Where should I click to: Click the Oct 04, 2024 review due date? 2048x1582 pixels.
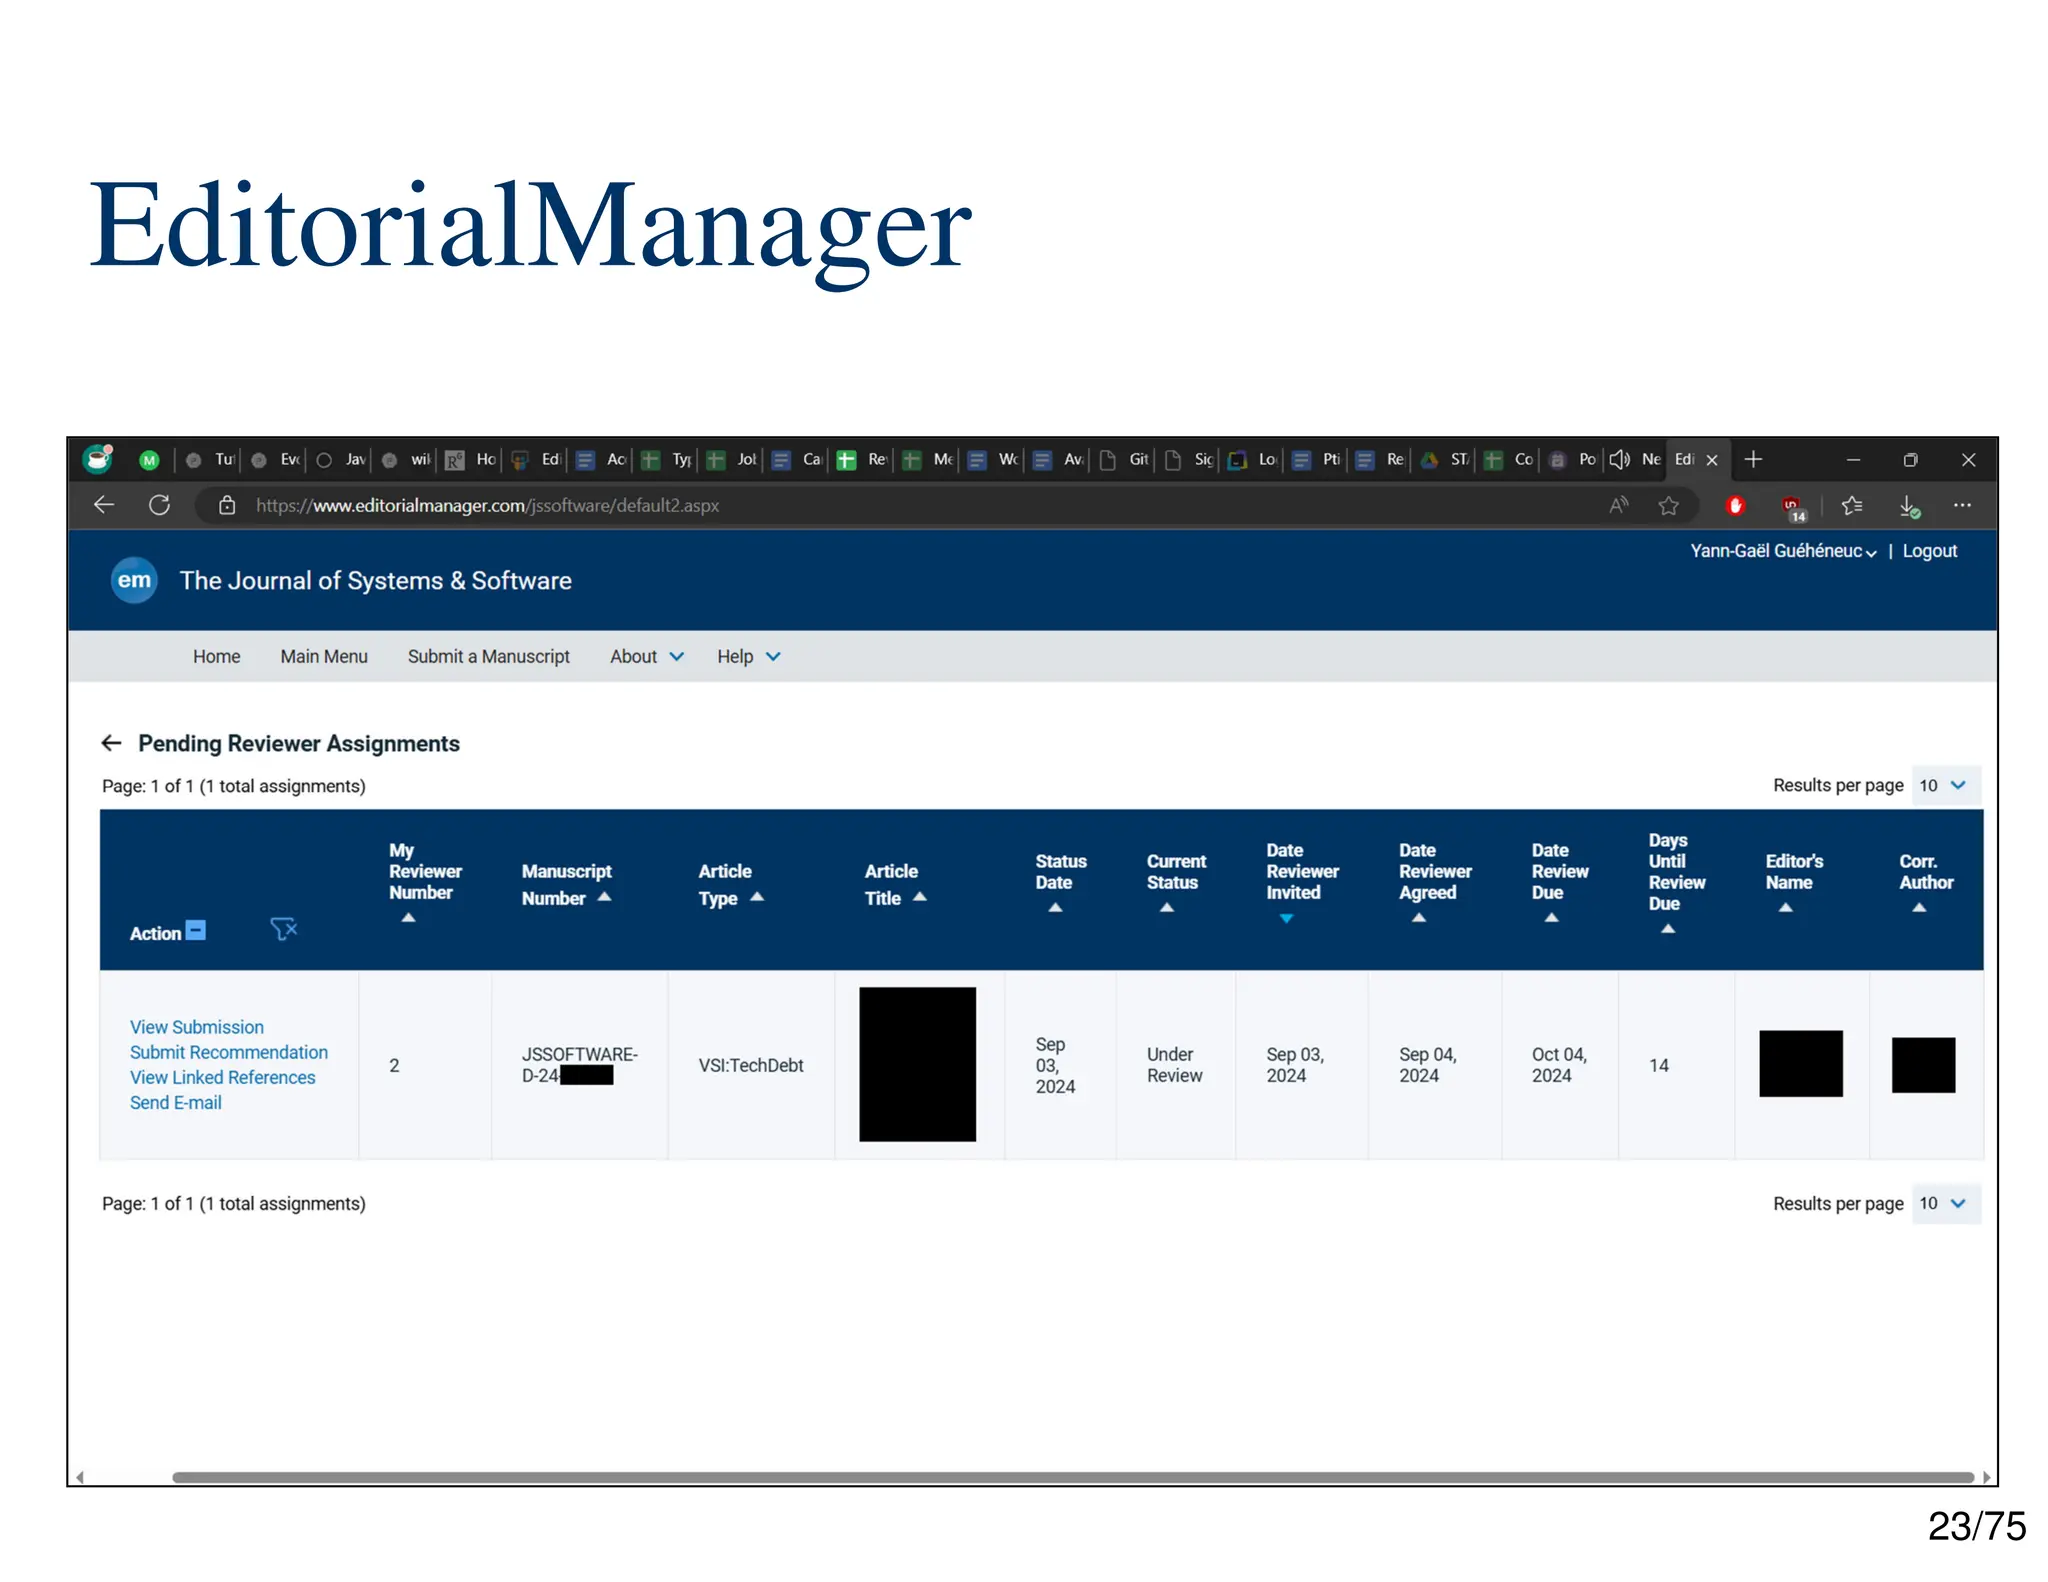click(x=1559, y=1065)
